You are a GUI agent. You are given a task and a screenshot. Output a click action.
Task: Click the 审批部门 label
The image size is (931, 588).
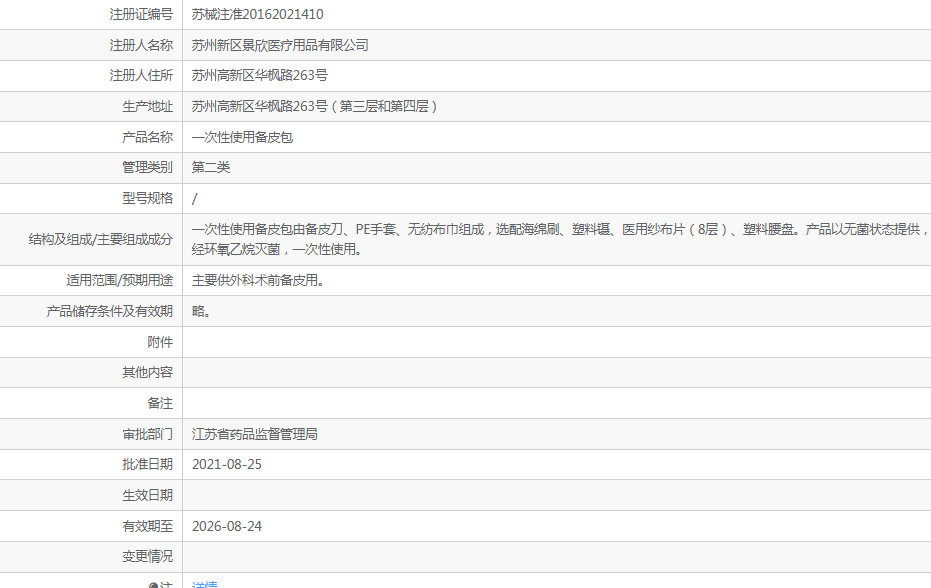click(x=148, y=434)
